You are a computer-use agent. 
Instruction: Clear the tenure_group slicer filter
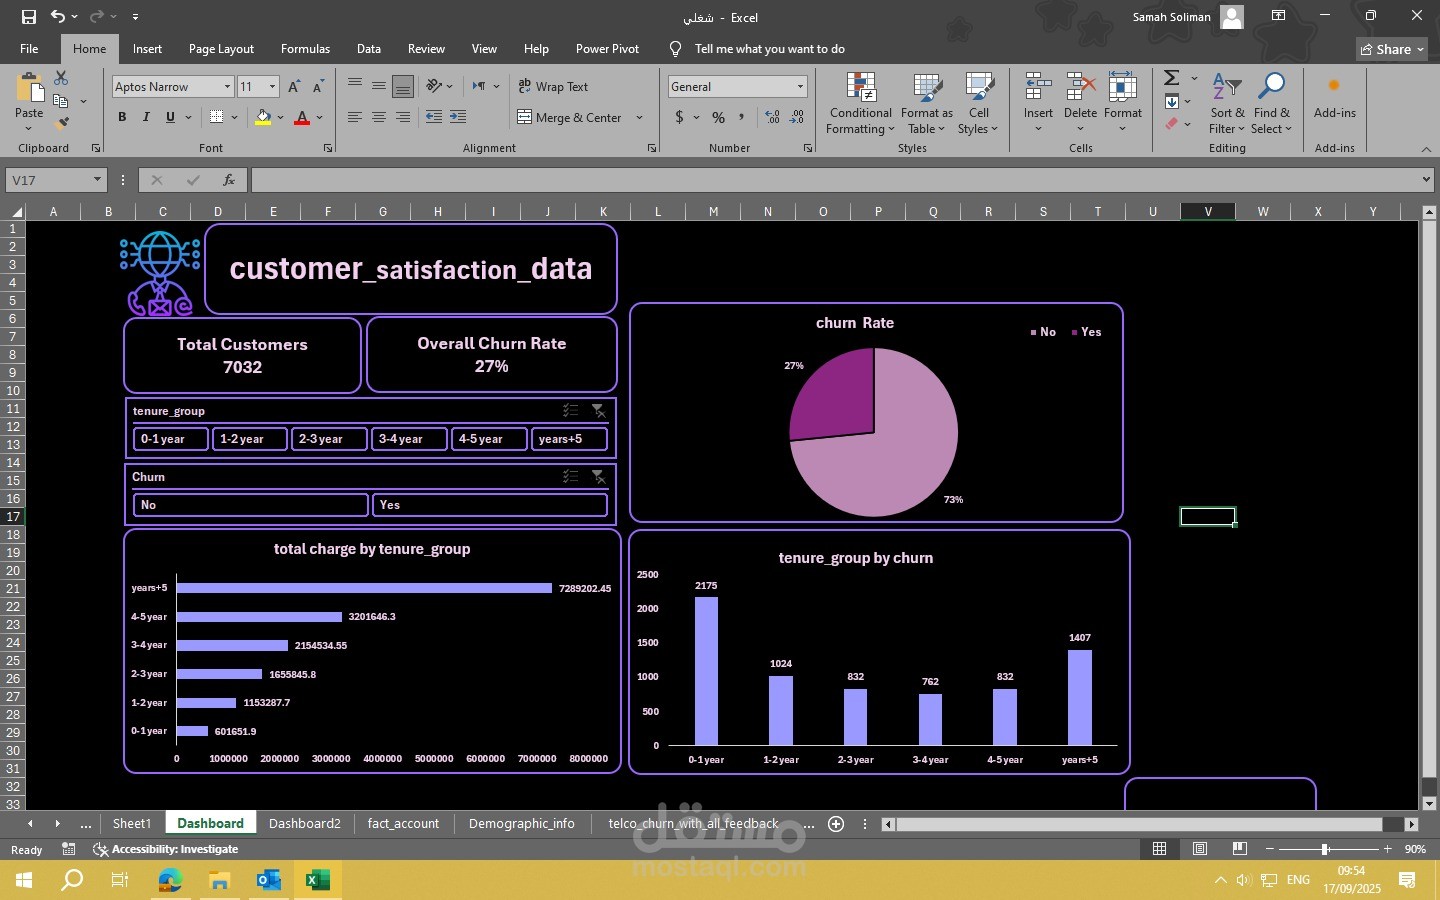click(x=598, y=411)
